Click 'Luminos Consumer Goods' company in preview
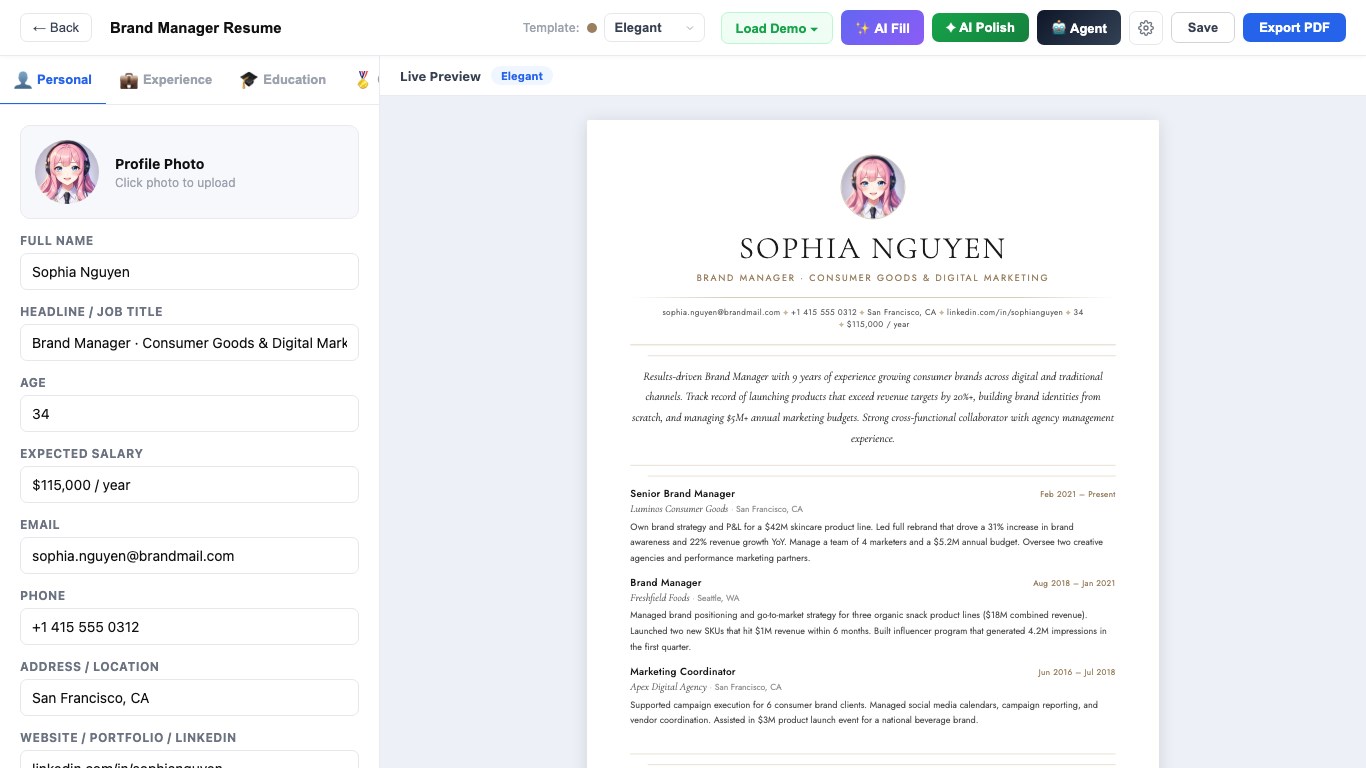1366x768 pixels. [x=679, y=509]
